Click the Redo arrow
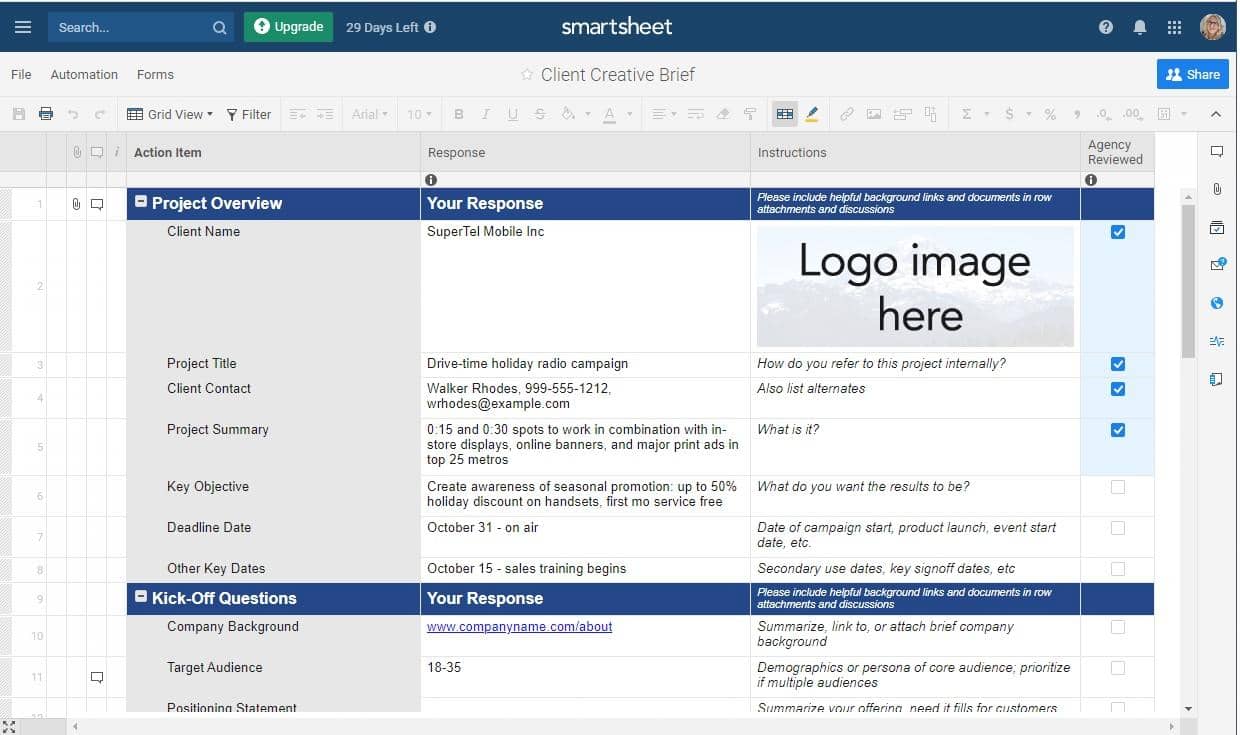The width and height of the screenshot is (1240, 735). coord(100,114)
